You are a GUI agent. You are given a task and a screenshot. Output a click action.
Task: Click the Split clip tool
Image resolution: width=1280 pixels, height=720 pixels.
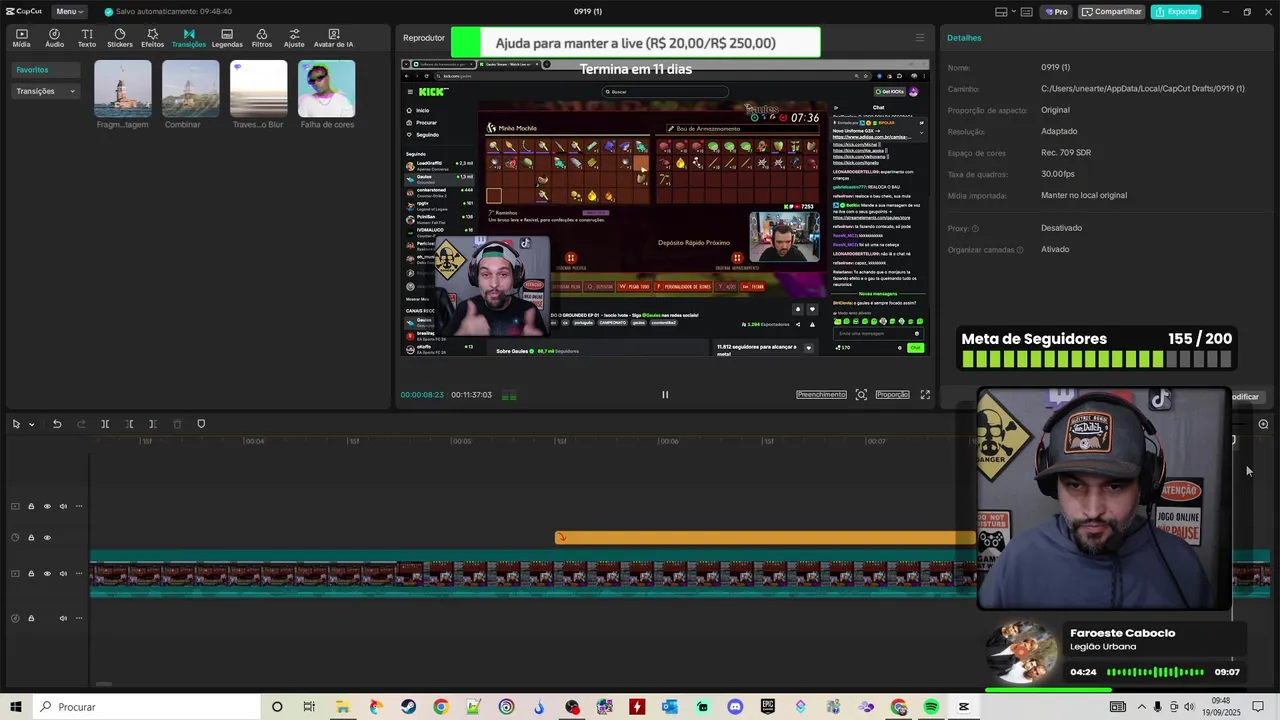pyautogui.click(x=105, y=424)
